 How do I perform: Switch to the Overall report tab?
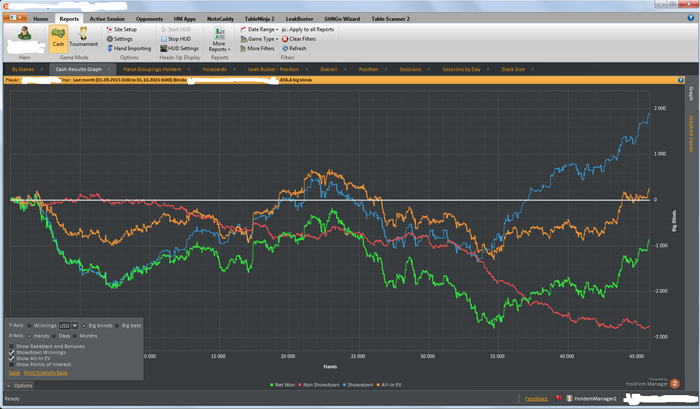tap(329, 69)
